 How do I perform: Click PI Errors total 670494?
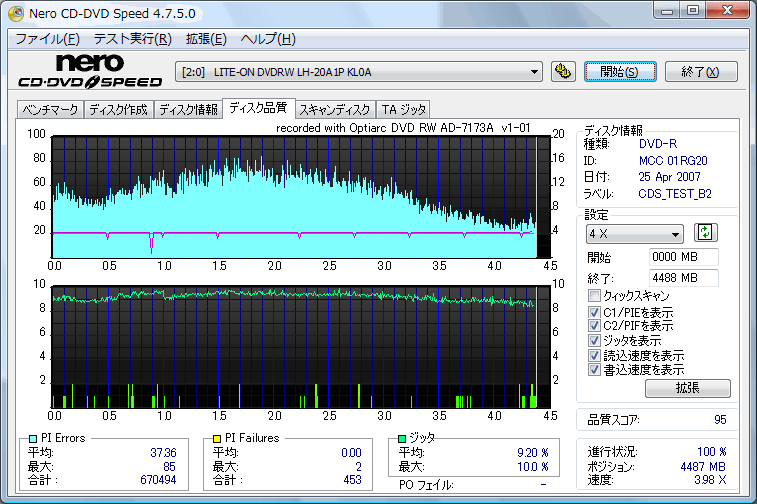click(x=158, y=480)
